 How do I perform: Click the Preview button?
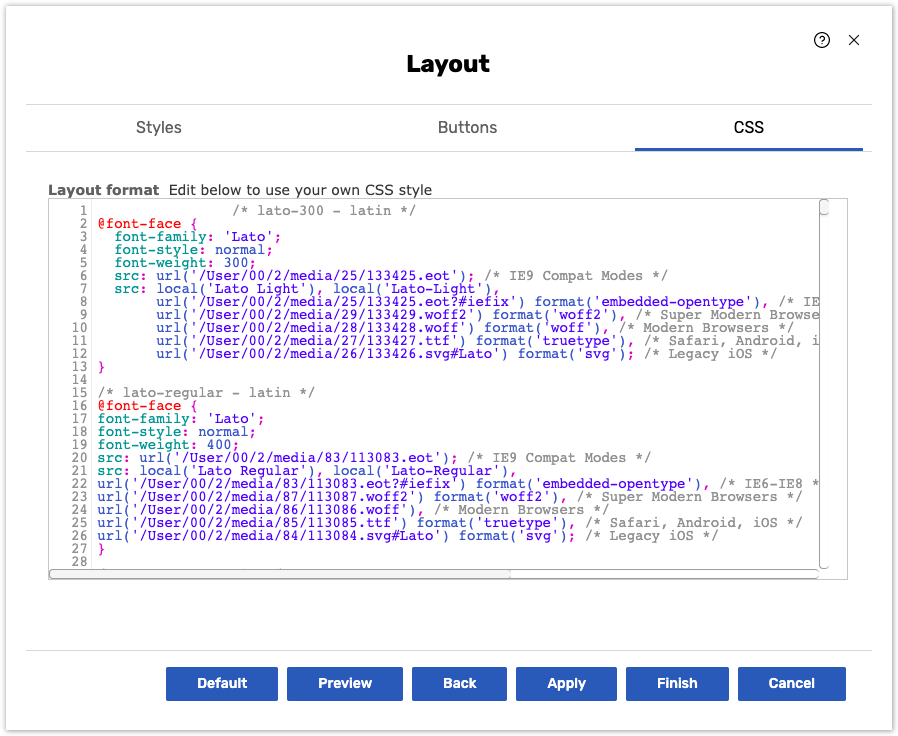[x=345, y=683]
